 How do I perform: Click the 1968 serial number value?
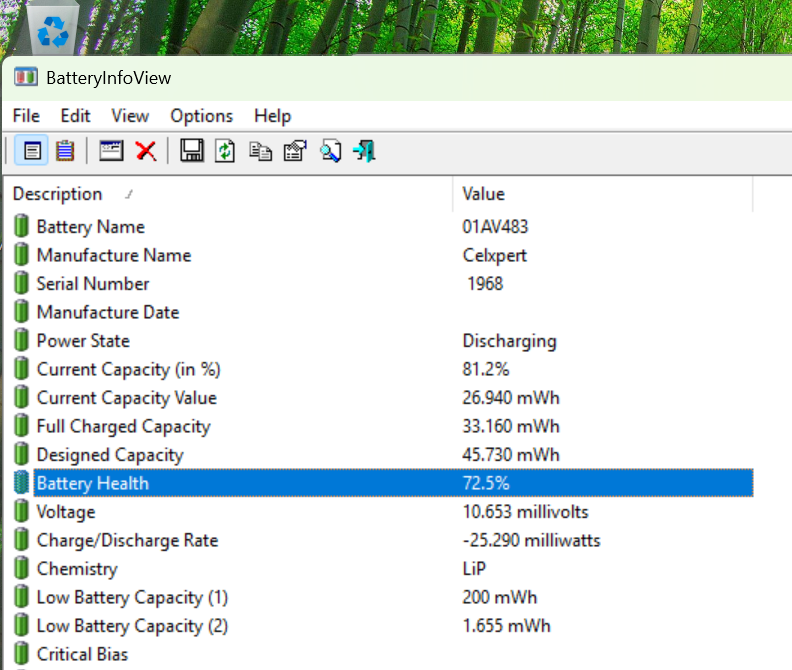485,283
